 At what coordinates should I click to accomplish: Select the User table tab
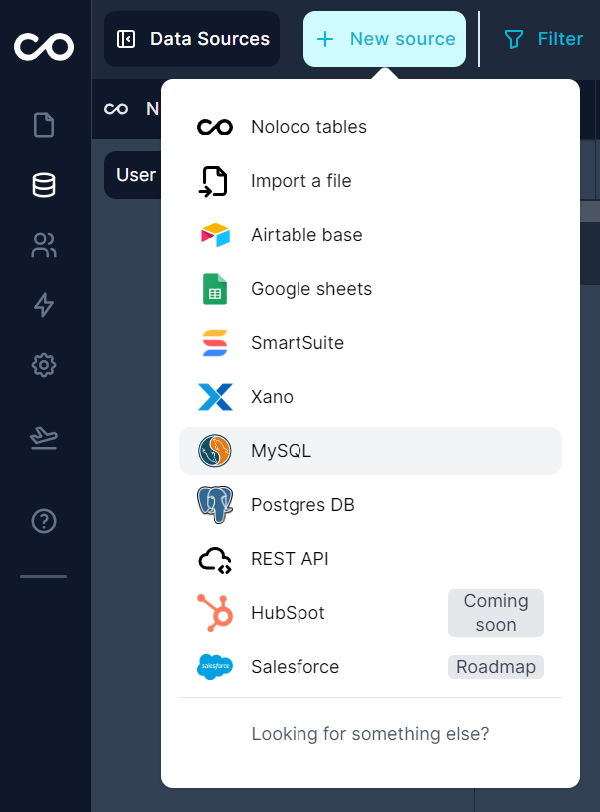(x=134, y=175)
